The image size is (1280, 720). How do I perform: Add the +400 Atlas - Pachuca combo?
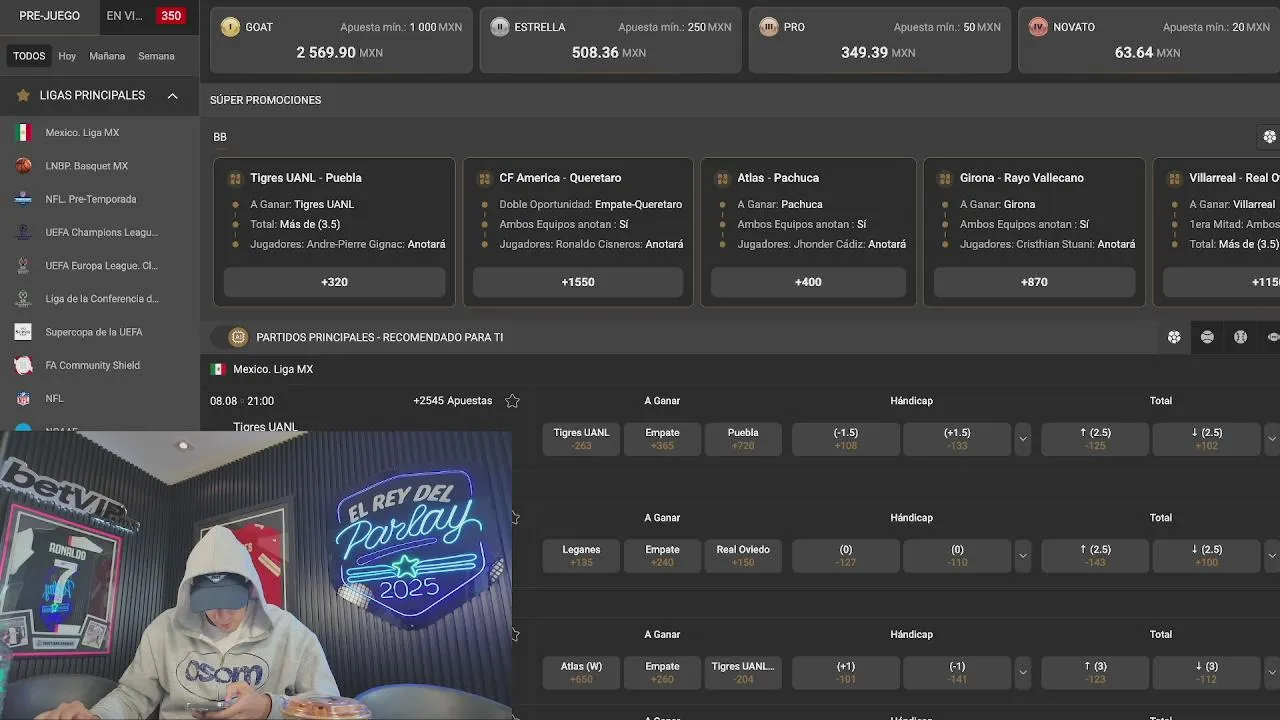click(808, 282)
